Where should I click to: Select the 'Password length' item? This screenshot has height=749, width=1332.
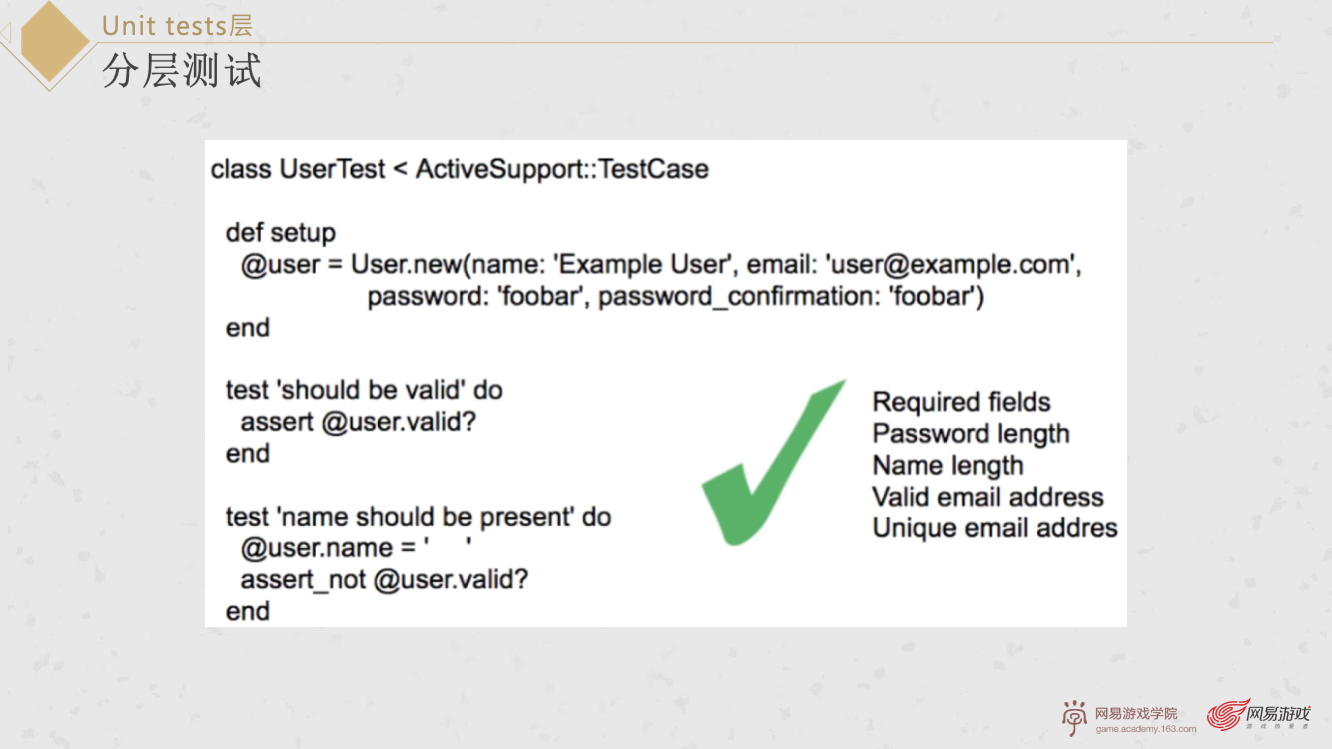pos(970,434)
